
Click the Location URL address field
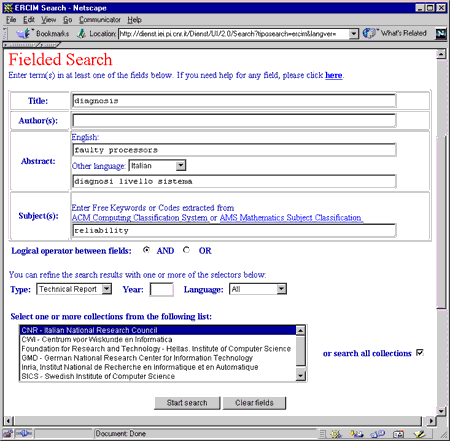[234, 34]
